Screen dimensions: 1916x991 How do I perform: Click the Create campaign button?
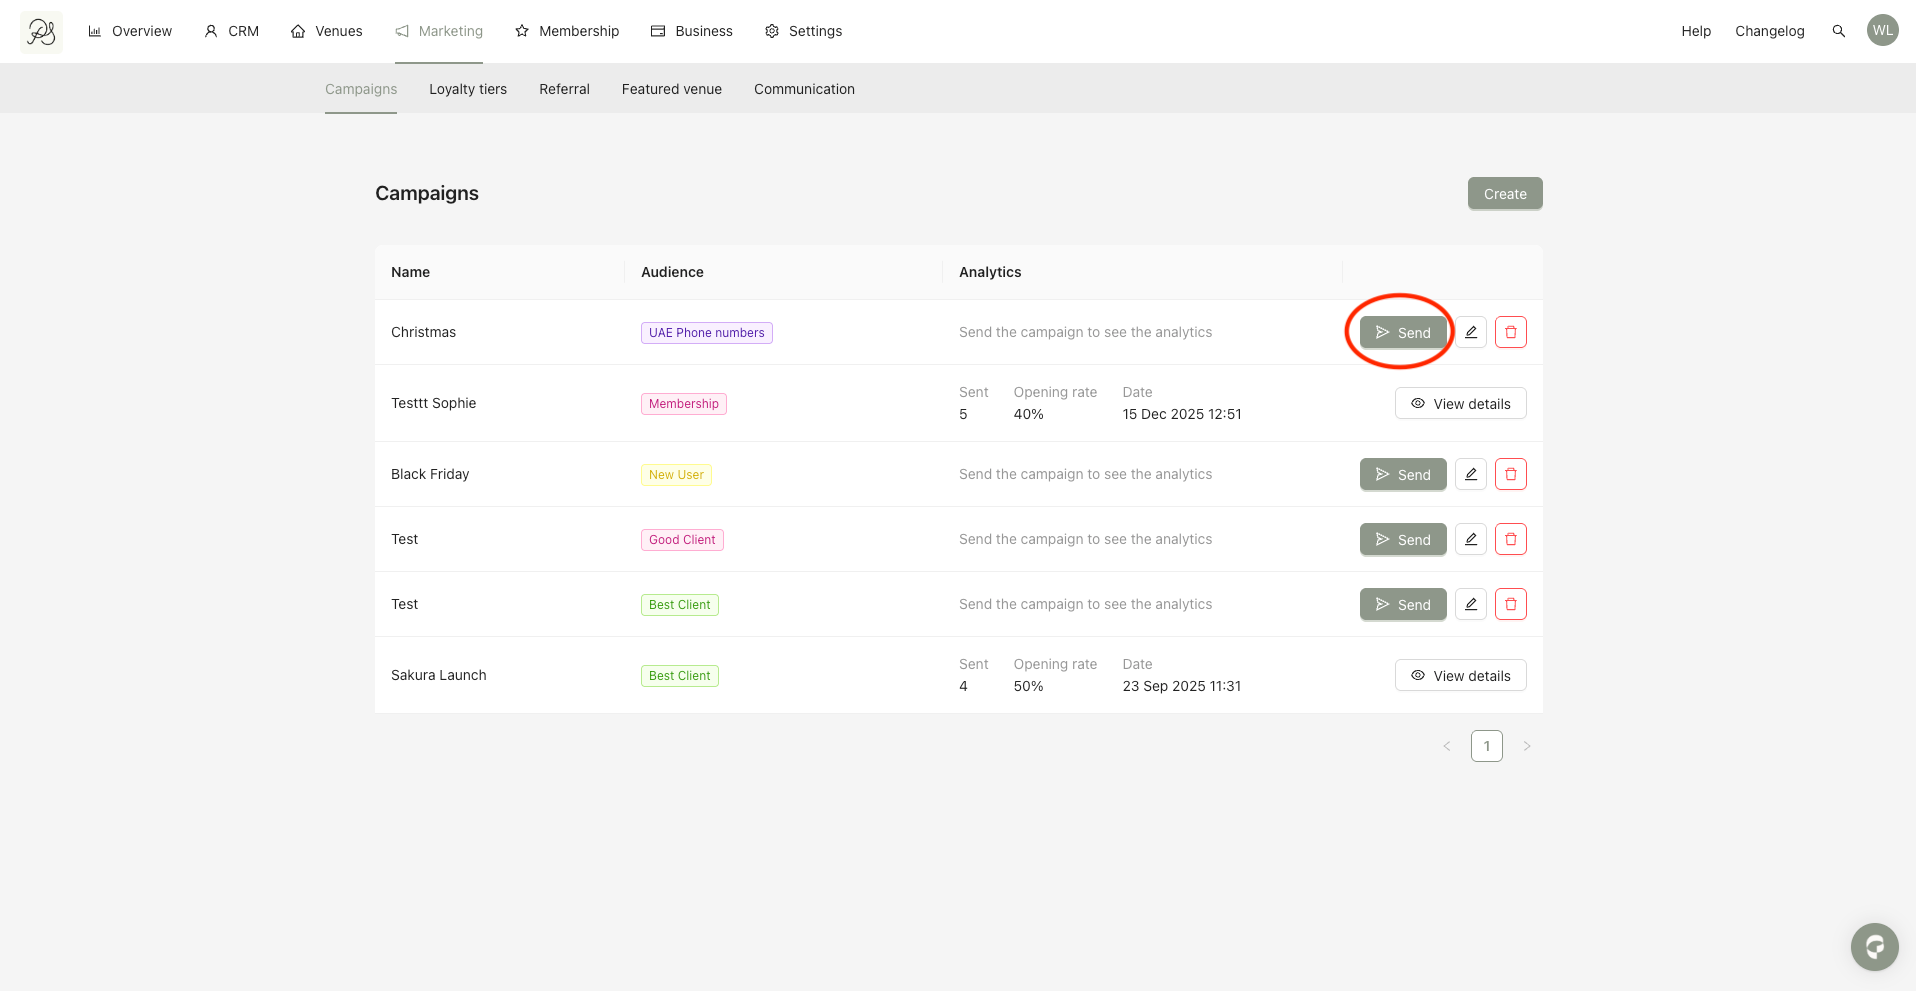pyautogui.click(x=1505, y=194)
